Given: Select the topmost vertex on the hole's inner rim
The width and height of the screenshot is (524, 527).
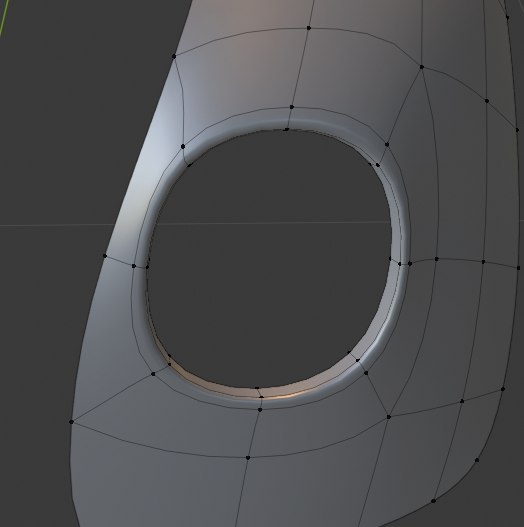Looking at the screenshot, I should click(286, 129).
